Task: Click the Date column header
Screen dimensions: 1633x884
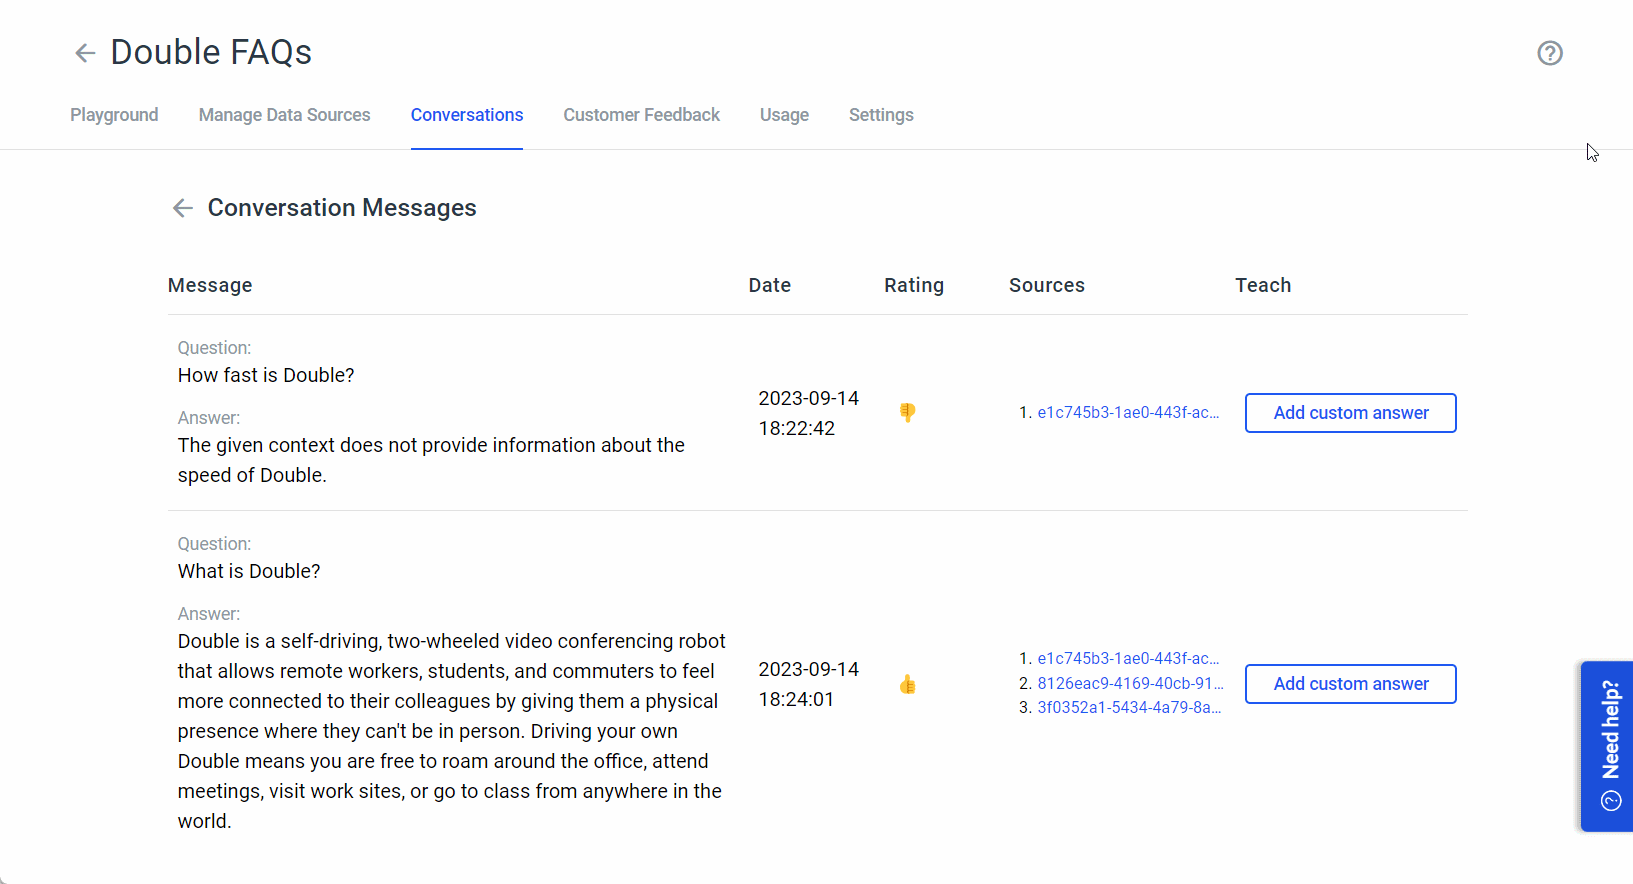Action: coord(770,285)
